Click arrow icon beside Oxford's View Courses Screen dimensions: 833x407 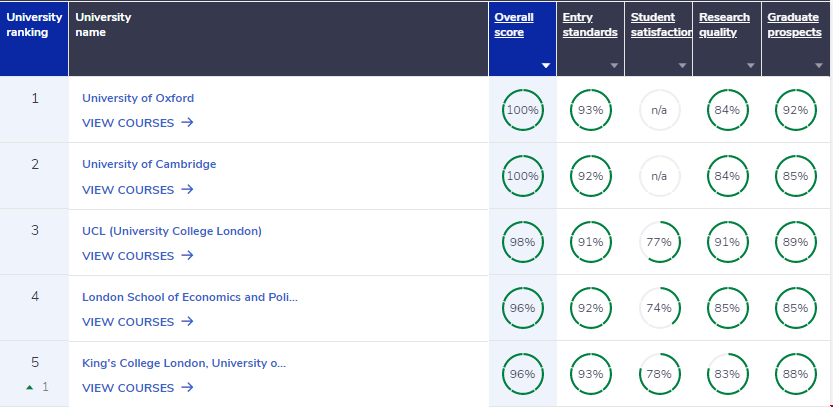(187, 123)
